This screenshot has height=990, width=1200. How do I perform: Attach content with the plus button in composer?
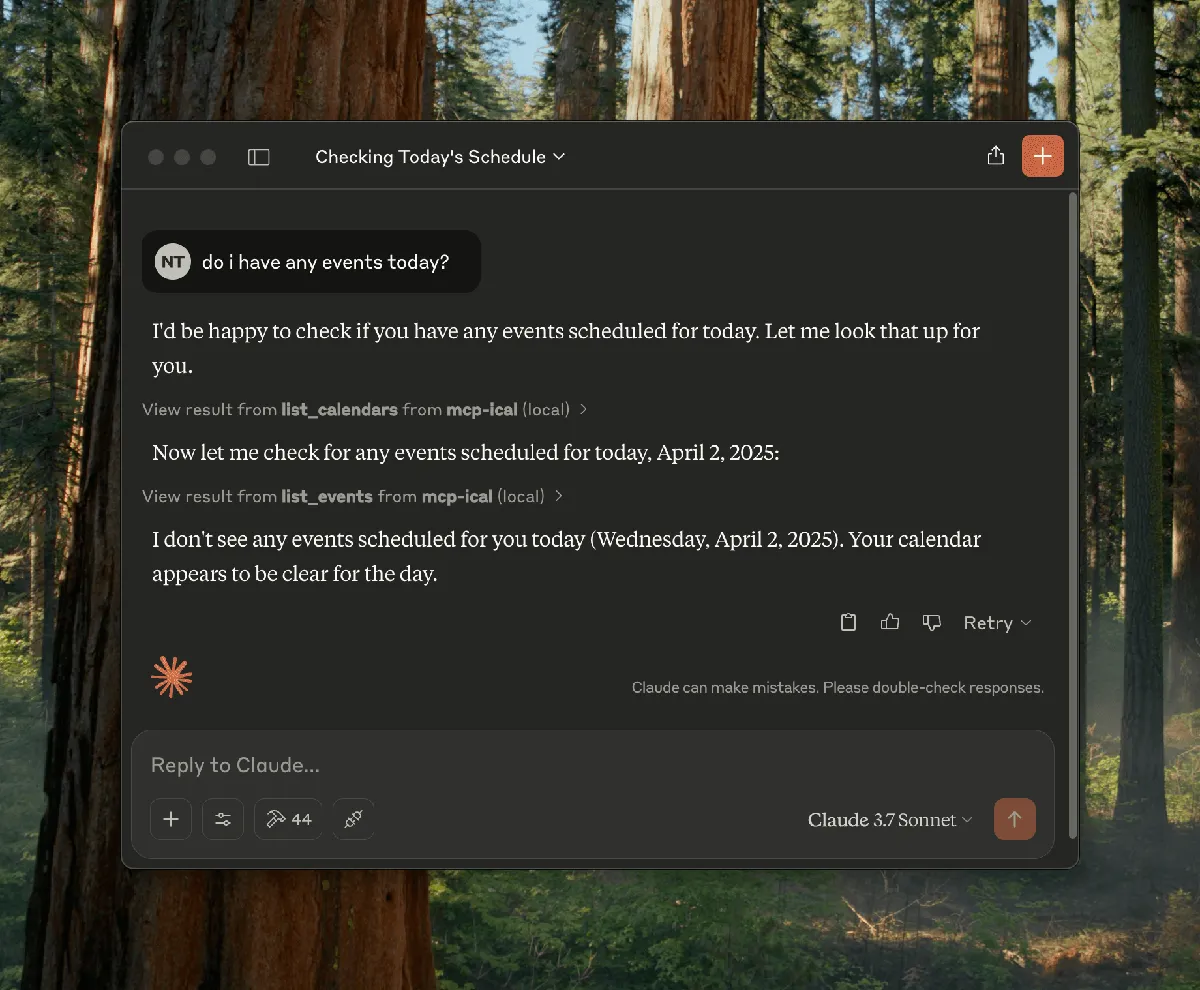point(170,819)
